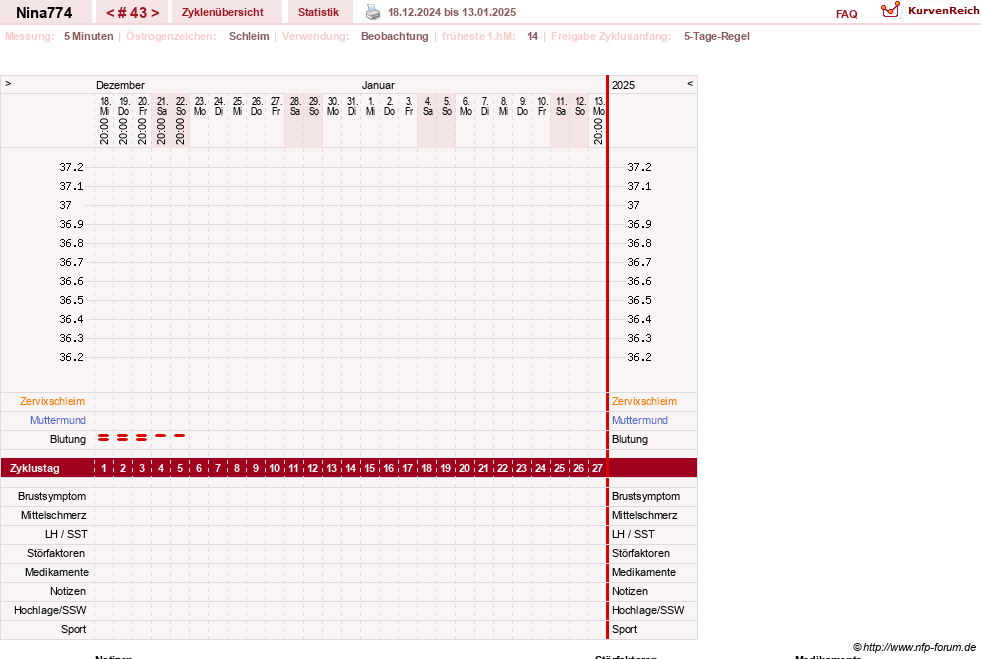981x659 pixels.
Task: Open the Statistik tab
Action: 318,12
